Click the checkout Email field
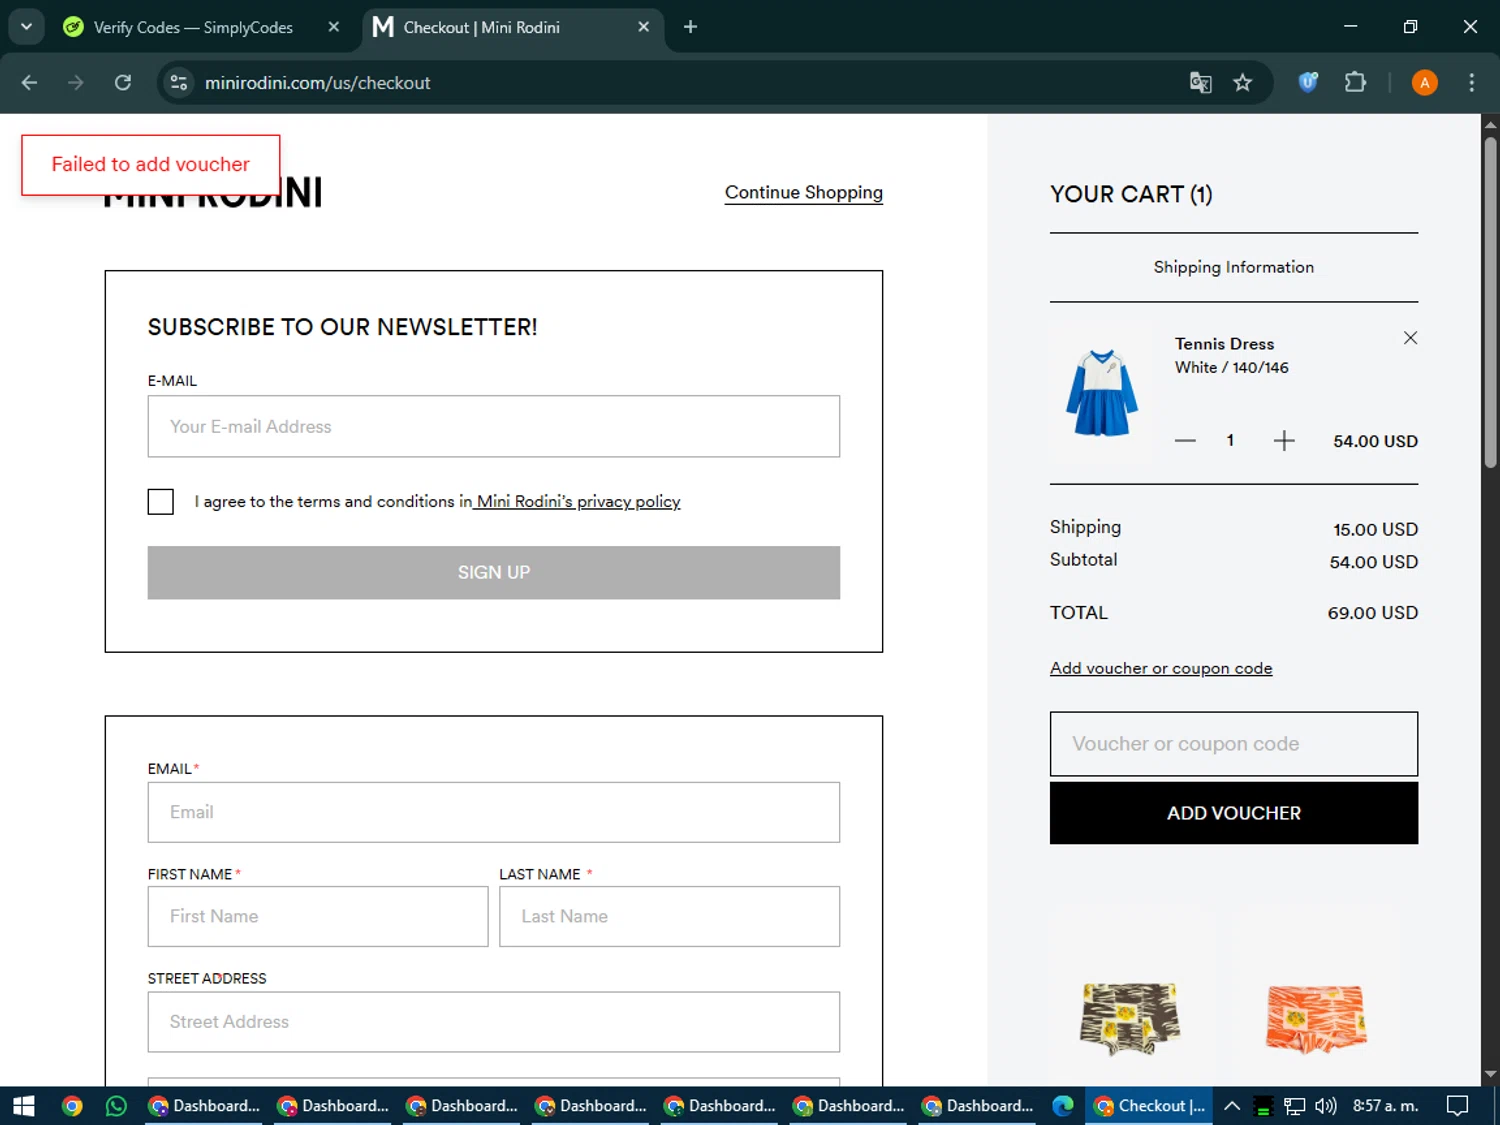Screen dimensions: 1500x1125 tap(494, 812)
